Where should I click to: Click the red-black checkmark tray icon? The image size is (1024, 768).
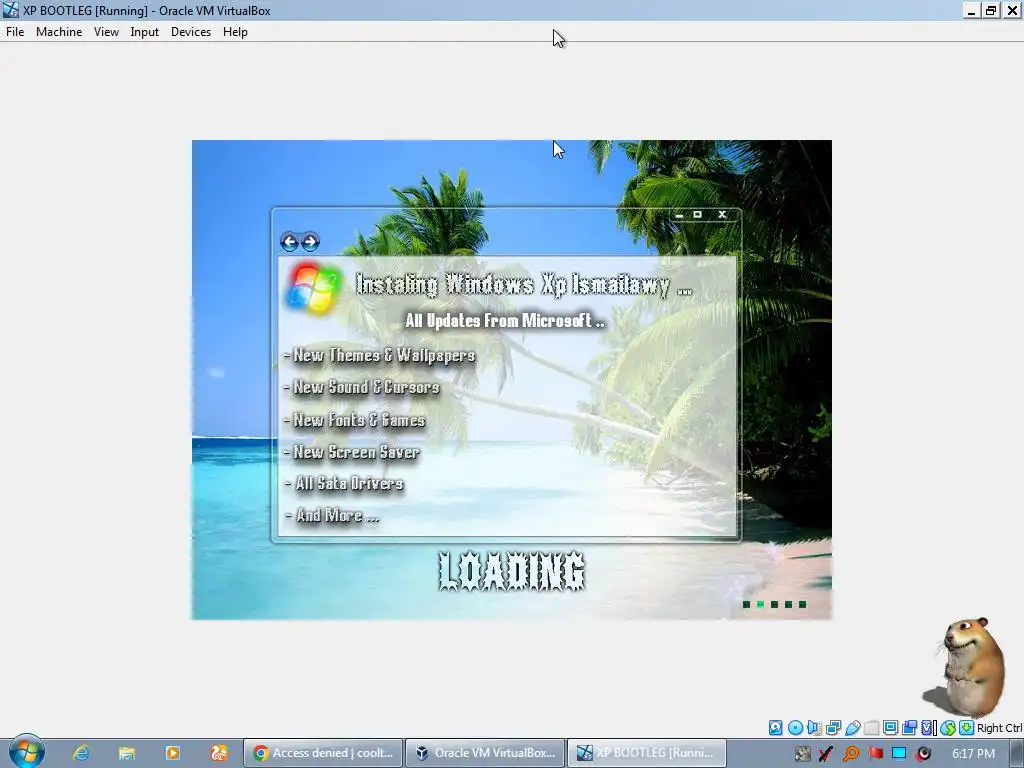point(826,754)
